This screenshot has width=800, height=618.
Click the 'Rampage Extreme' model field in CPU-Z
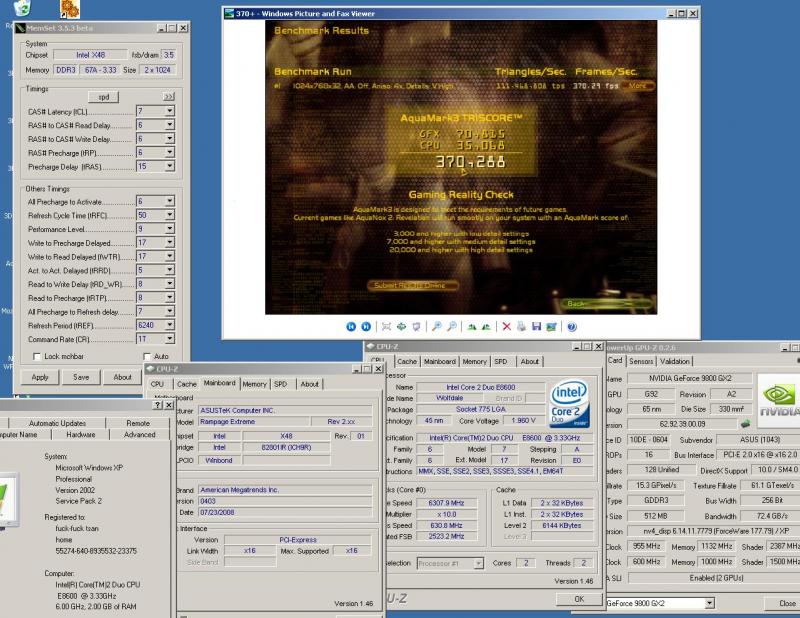click(254, 422)
